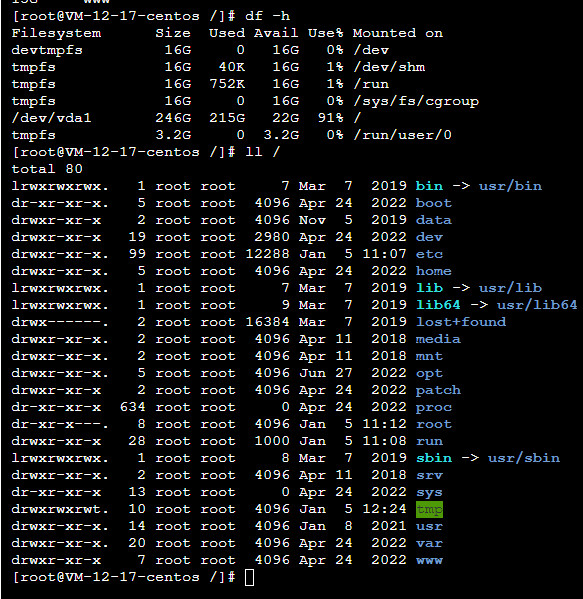Click the Mounted on column header

398,33
